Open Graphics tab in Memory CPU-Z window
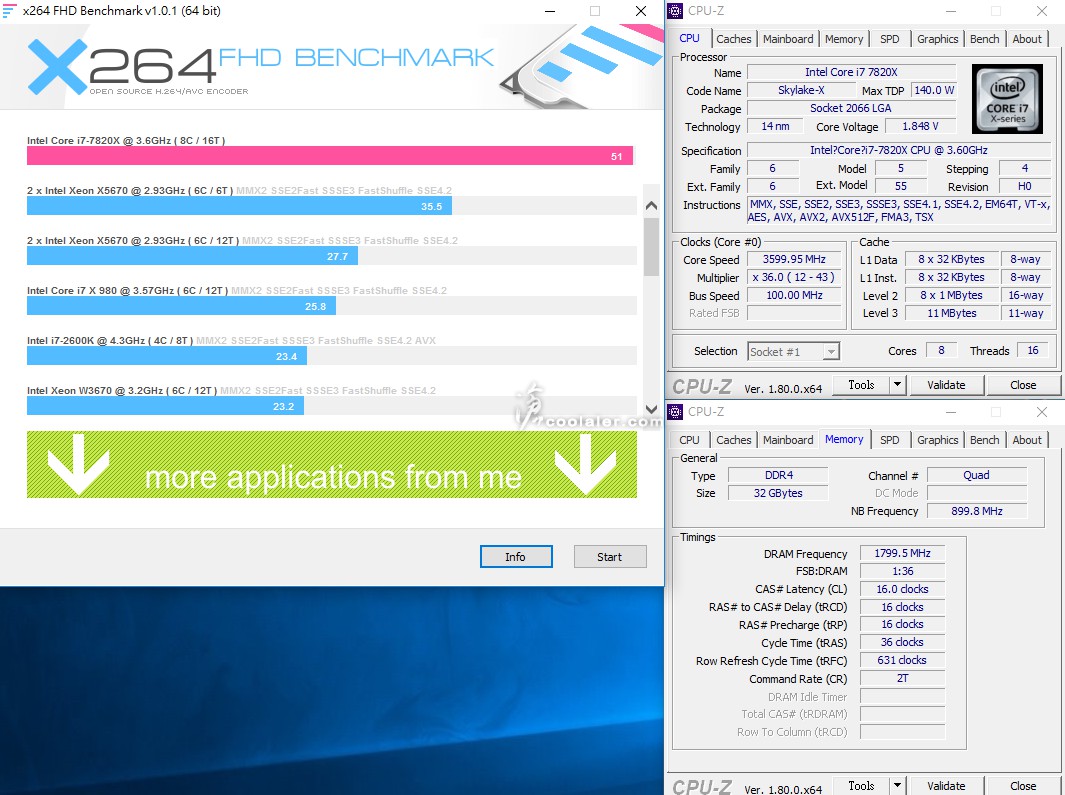 (x=937, y=440)
